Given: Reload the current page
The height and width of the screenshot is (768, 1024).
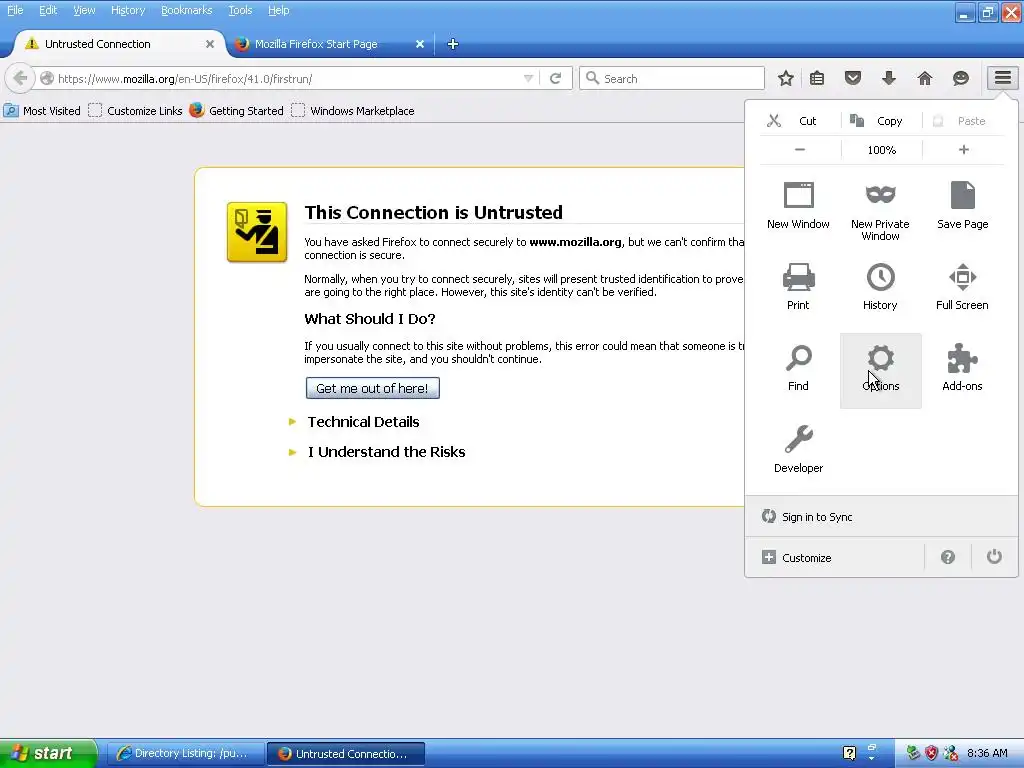Looking at the screenshot, I should click(556, 78).
